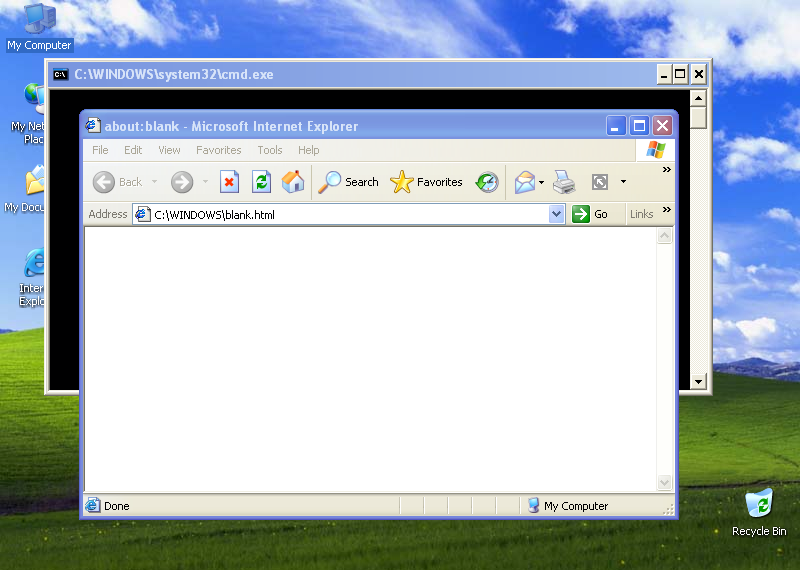The width and height of the screenshot is (800, 570).
Task: Open the Address bar dropdown list
Action: [x=557, y=214]
